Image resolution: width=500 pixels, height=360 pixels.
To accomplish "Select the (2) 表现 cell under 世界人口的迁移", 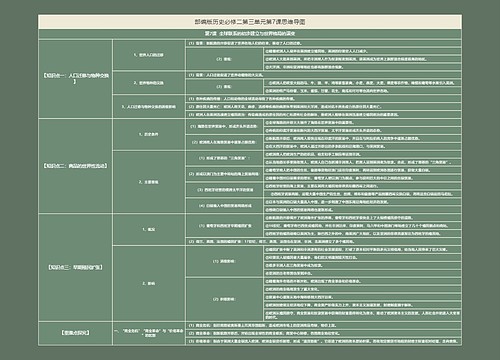I will point(224,59).
